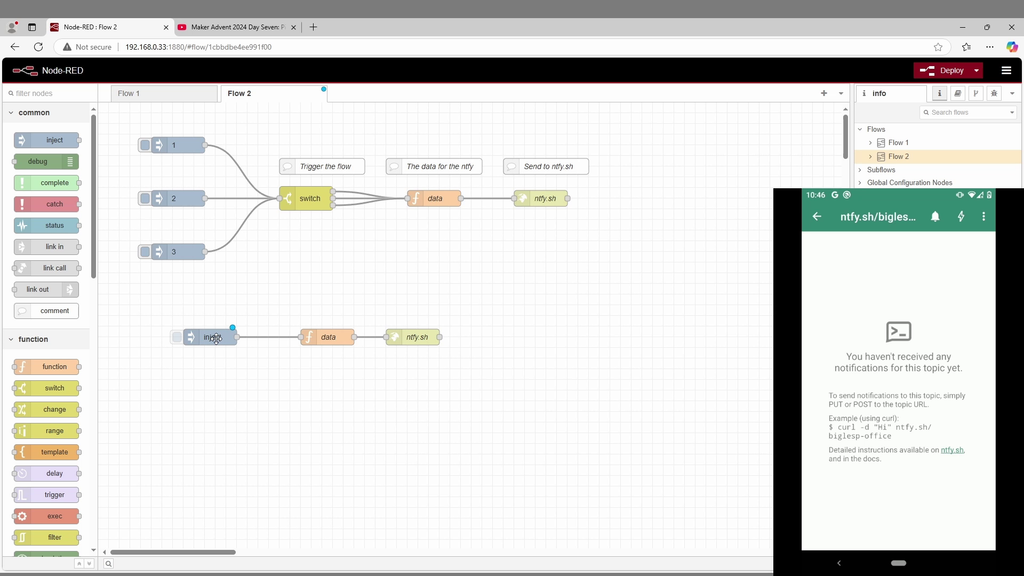Click the filter nodes search field
Image resolution: width=1024 pixels, height=576 pixels.
(x=52, y=93)
